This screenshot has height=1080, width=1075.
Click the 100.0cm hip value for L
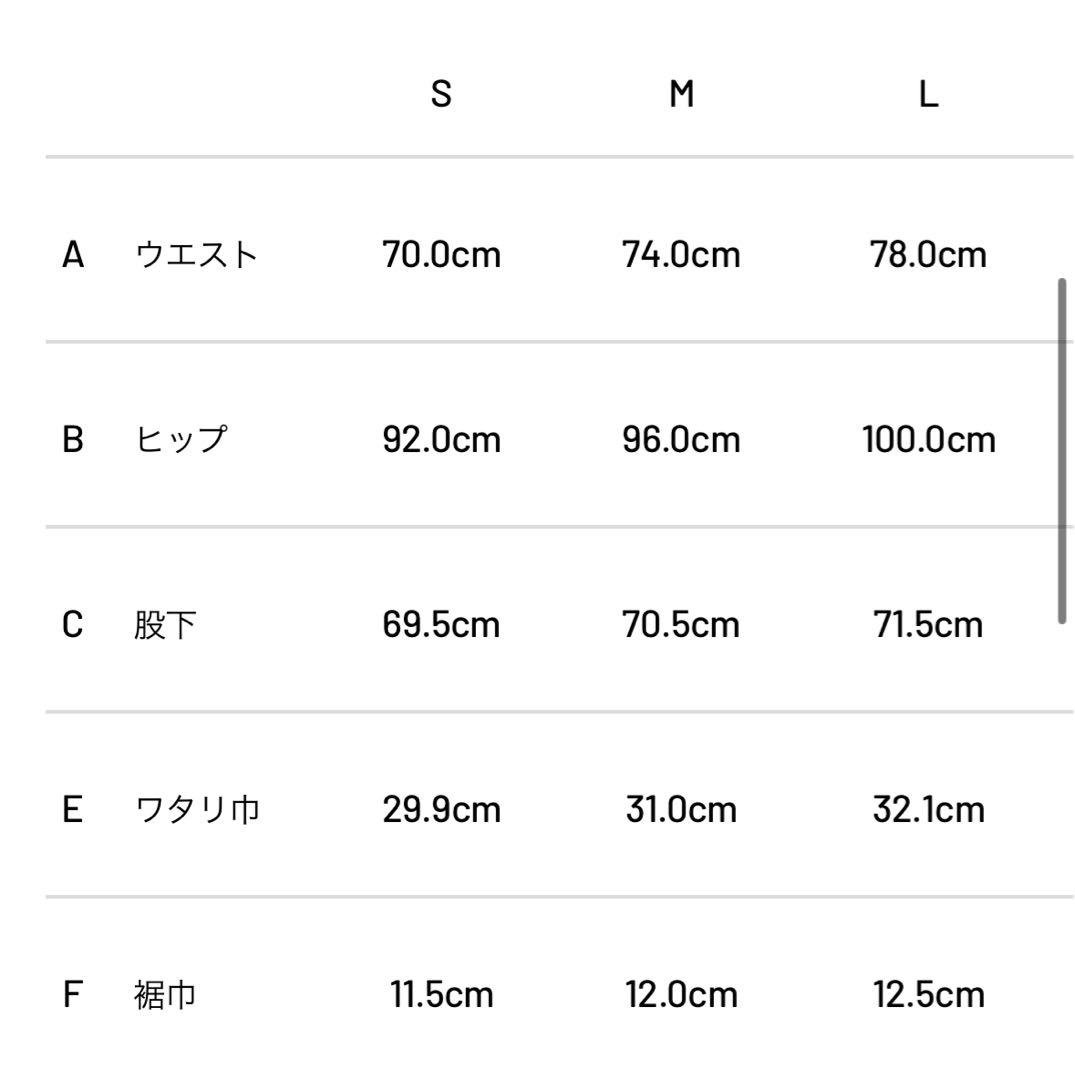click(929, 440)
